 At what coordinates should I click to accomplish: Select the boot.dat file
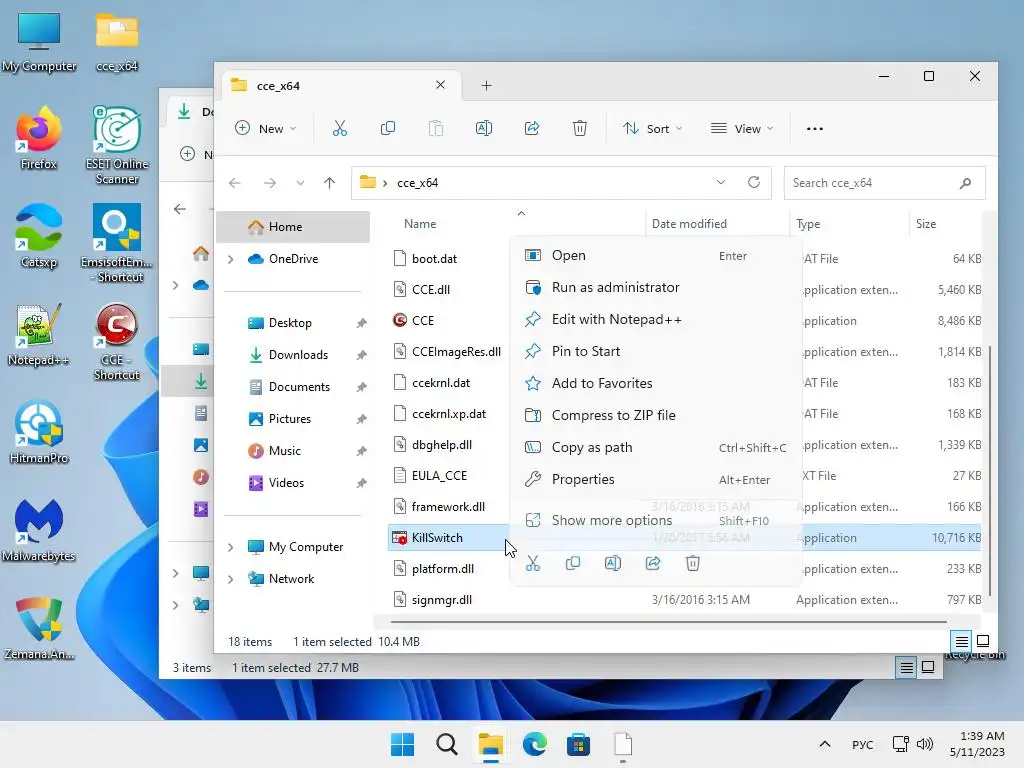[434, 259]
